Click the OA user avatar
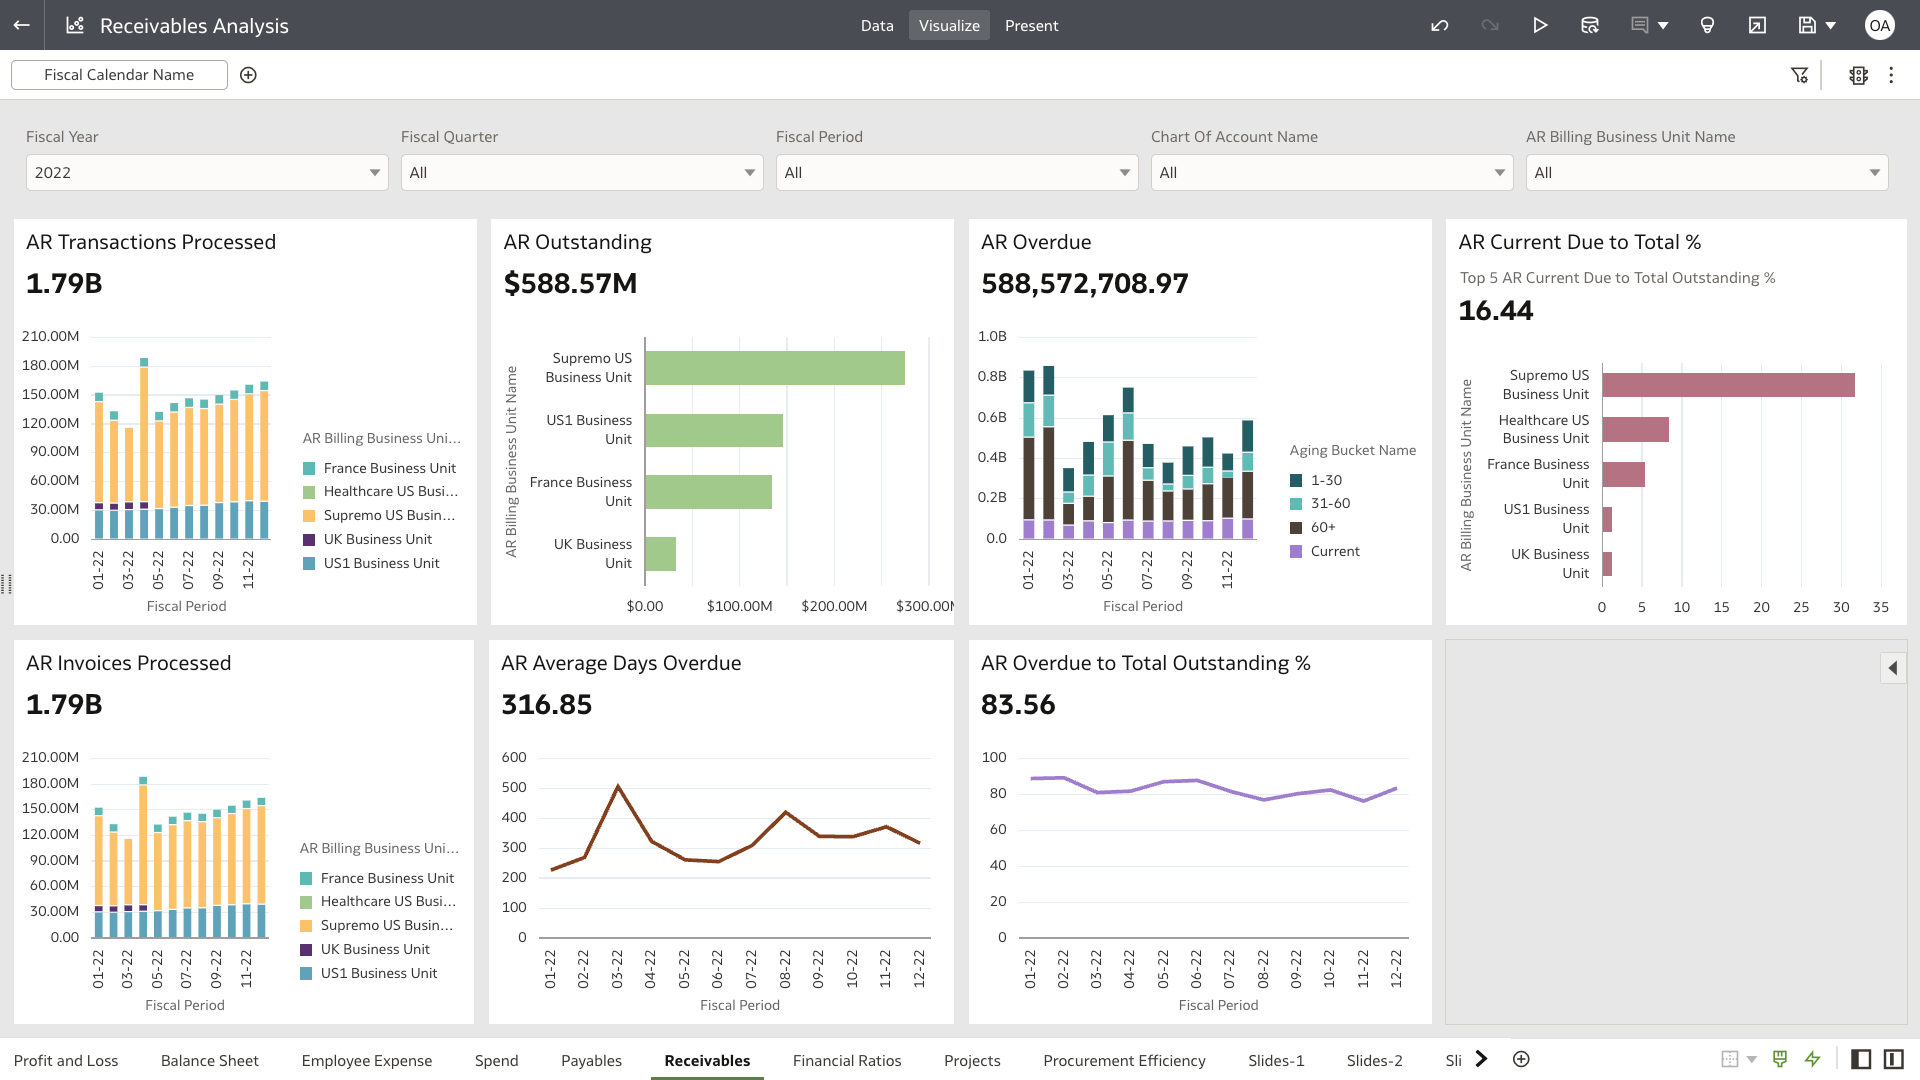This screenshot has width=1920, height=1080. 1880,25
